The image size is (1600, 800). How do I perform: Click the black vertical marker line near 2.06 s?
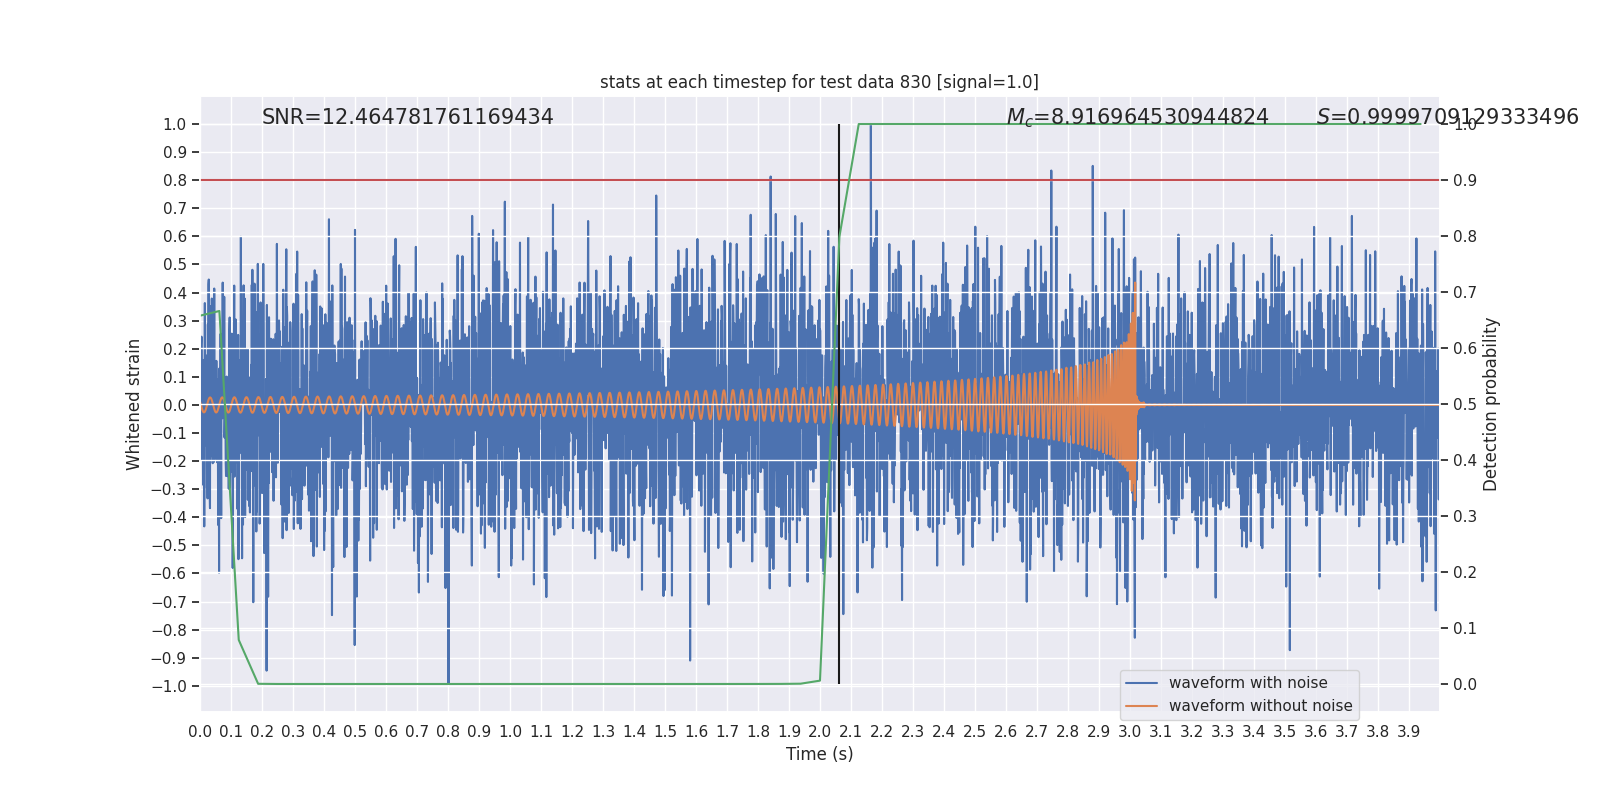839,404
